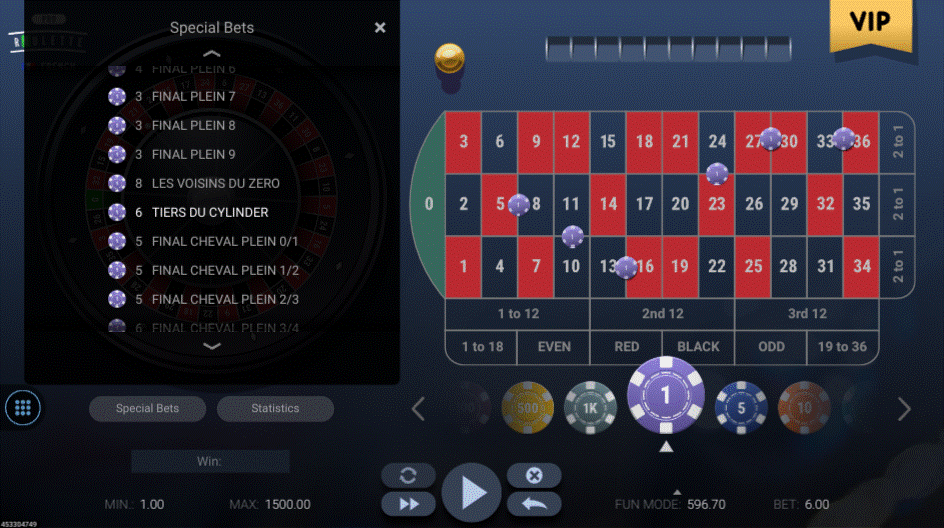Clear all bets with the X icon
Image resolution: width=944 pixels, height=528 pixels.
point(534,476)
